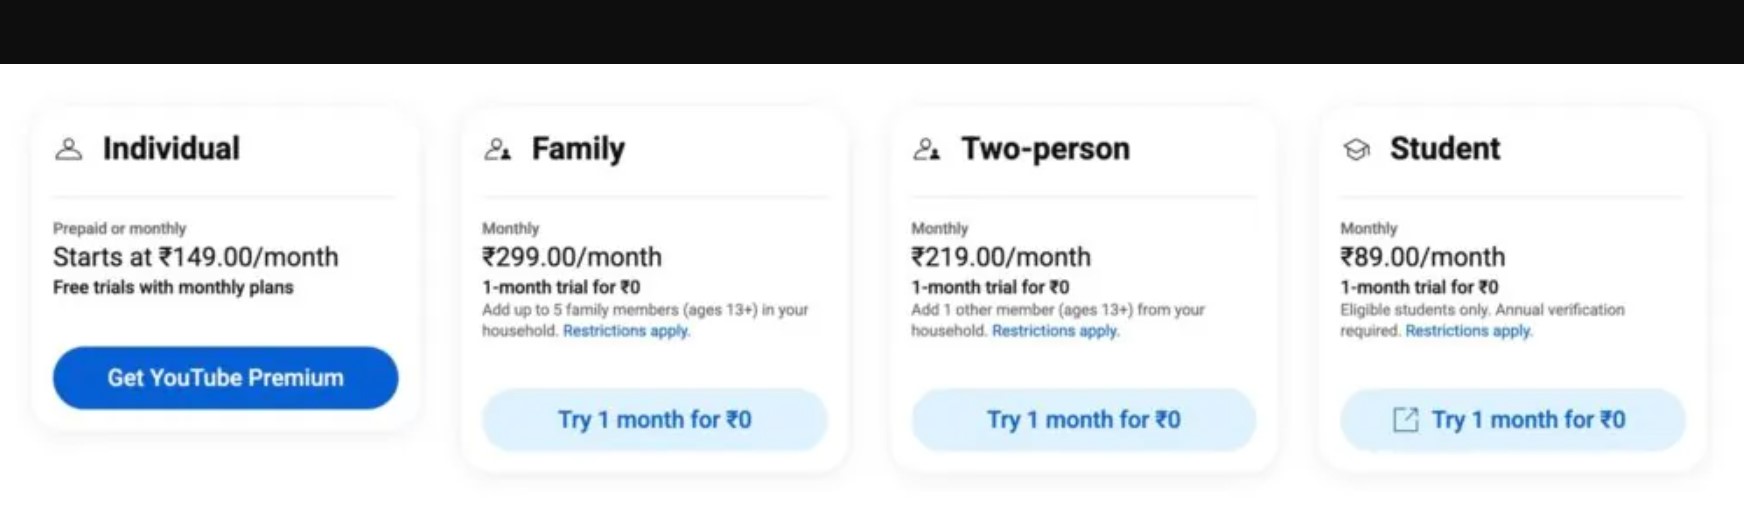Click the ₹89.00/month Student price text
The height and width of the screenshot is (511, 1744).
tap(1422, 257)
